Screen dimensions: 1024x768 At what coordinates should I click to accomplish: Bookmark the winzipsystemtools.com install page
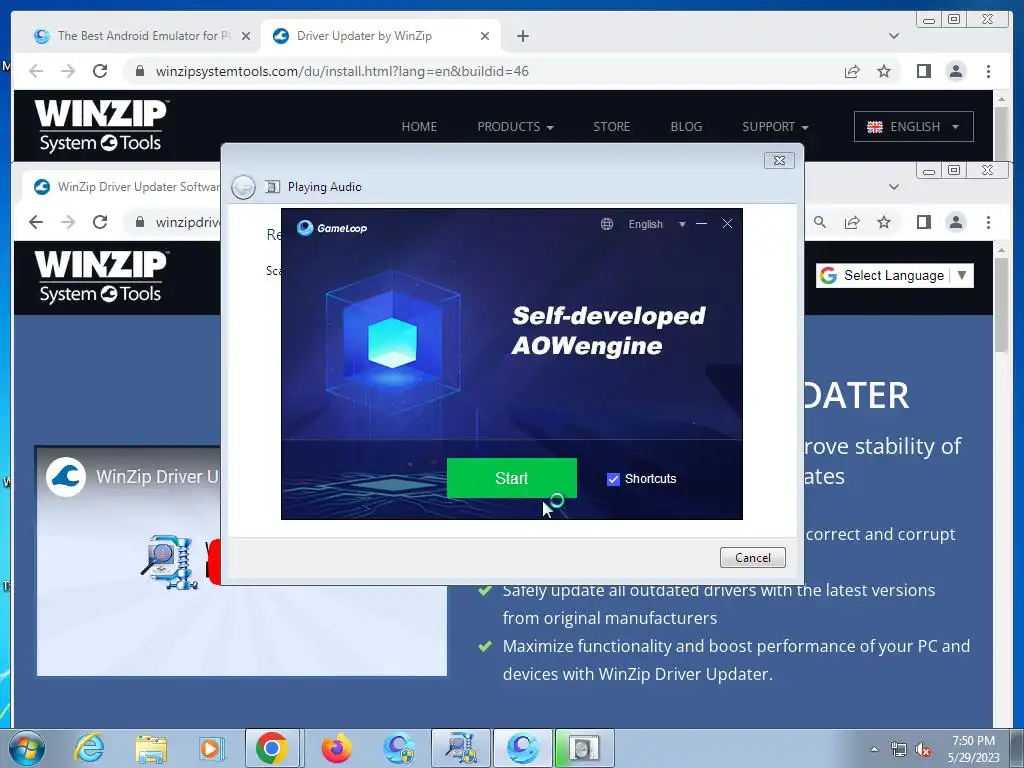pyautogui.click(x=884, y=71)
